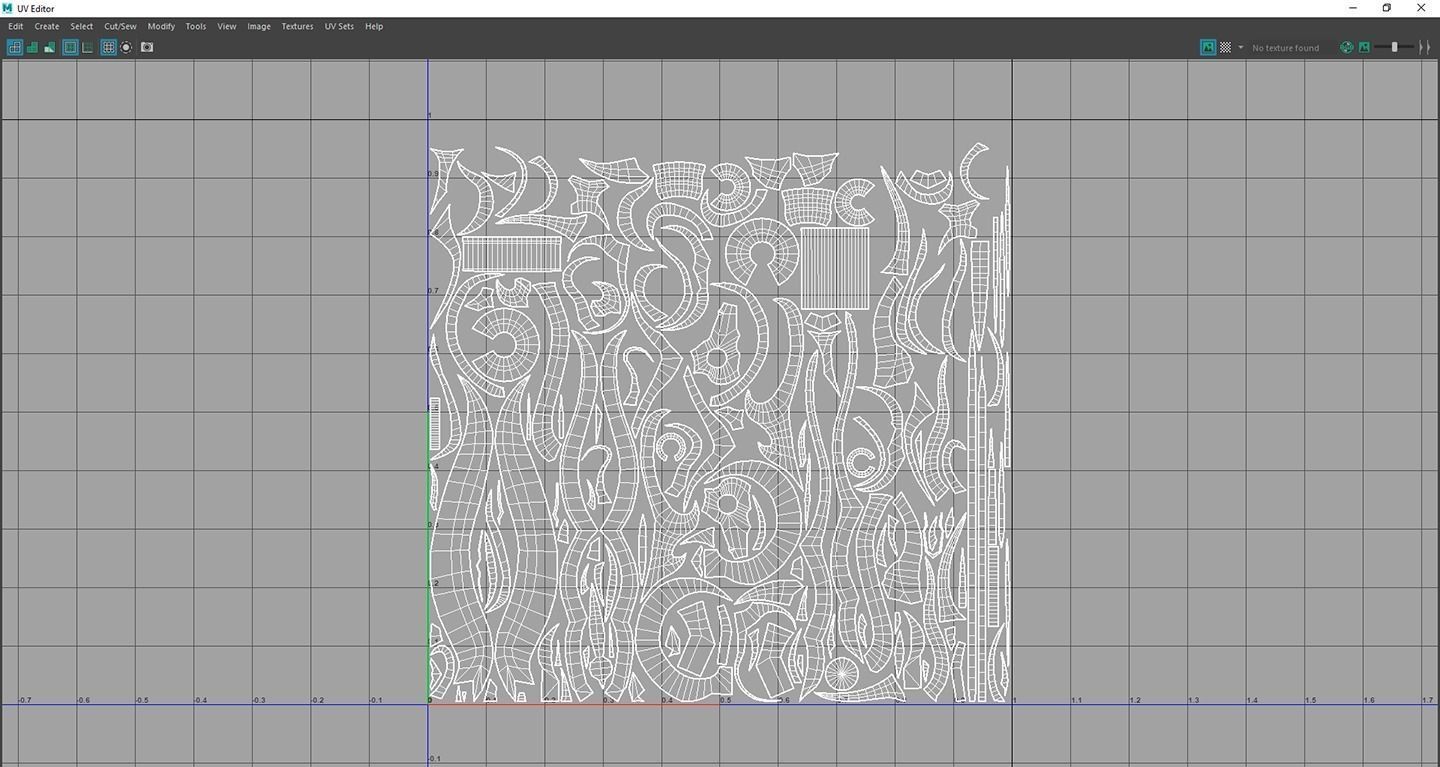Viewport: 1440px width, 767px height.
Task: Open the Create menu
Action: [47, 26]
